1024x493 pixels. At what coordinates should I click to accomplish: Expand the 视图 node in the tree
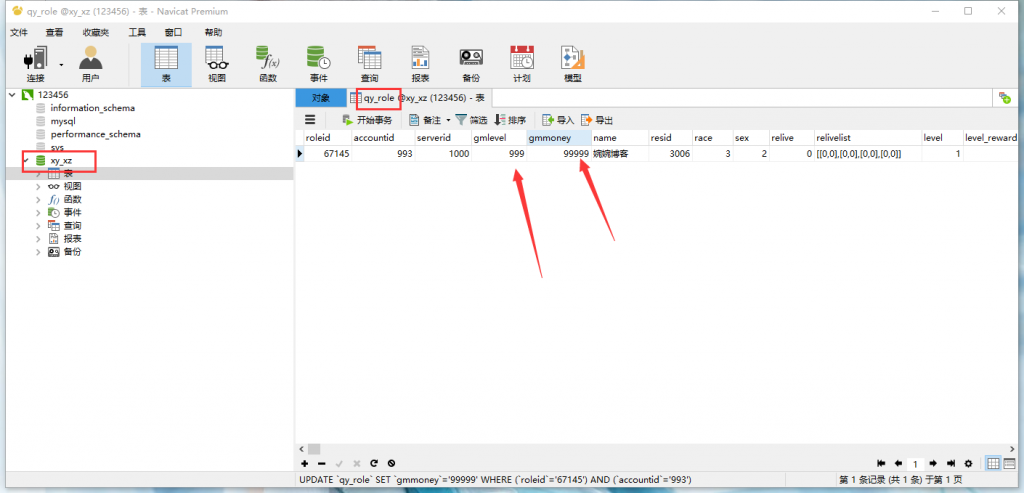[x=38, y=186]
